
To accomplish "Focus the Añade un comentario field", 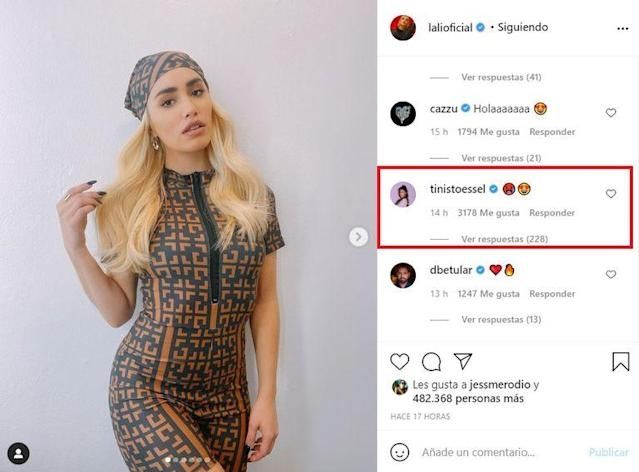I will coord(501,452).
